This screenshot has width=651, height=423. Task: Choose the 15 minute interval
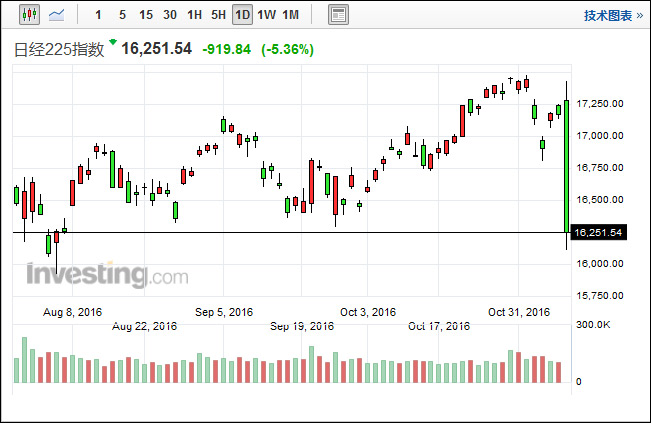coord(146,15)
